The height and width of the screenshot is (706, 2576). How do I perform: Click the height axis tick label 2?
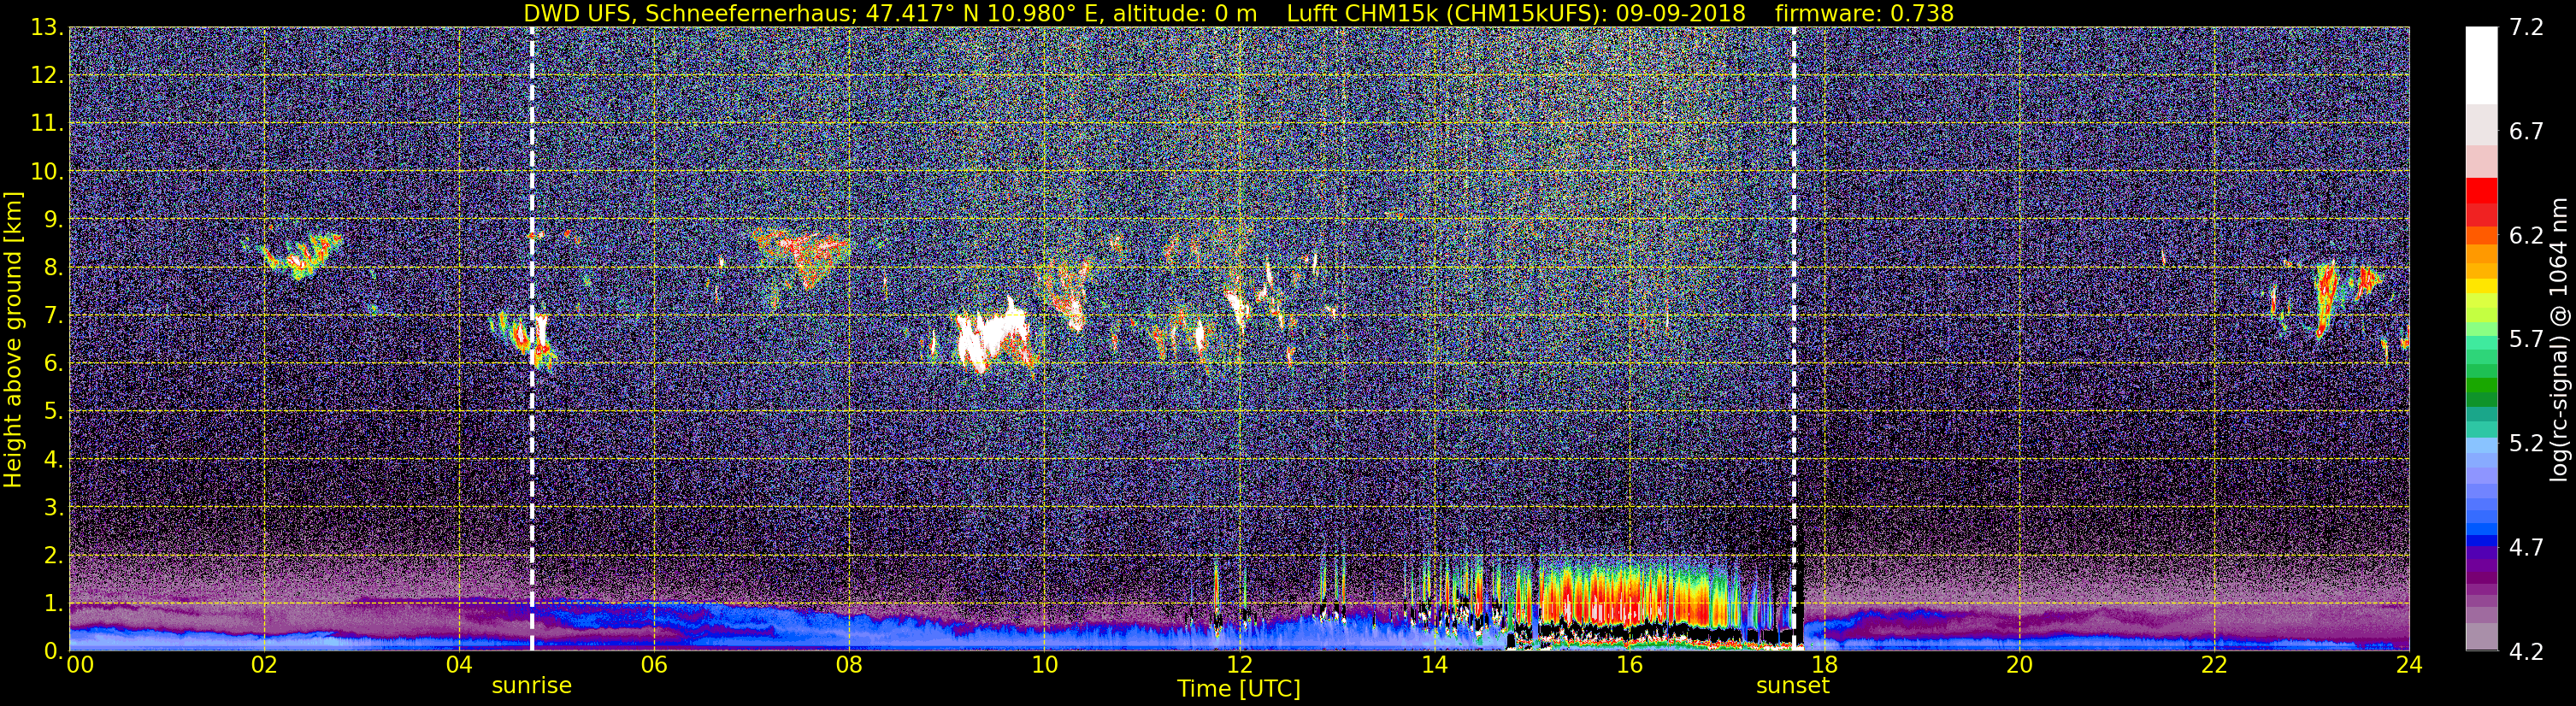(x=52, y=556)
